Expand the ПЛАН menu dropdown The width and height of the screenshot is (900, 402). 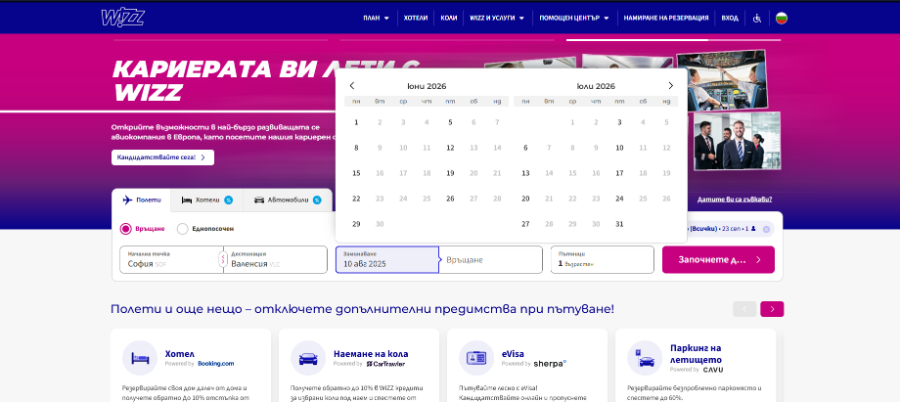376,18
